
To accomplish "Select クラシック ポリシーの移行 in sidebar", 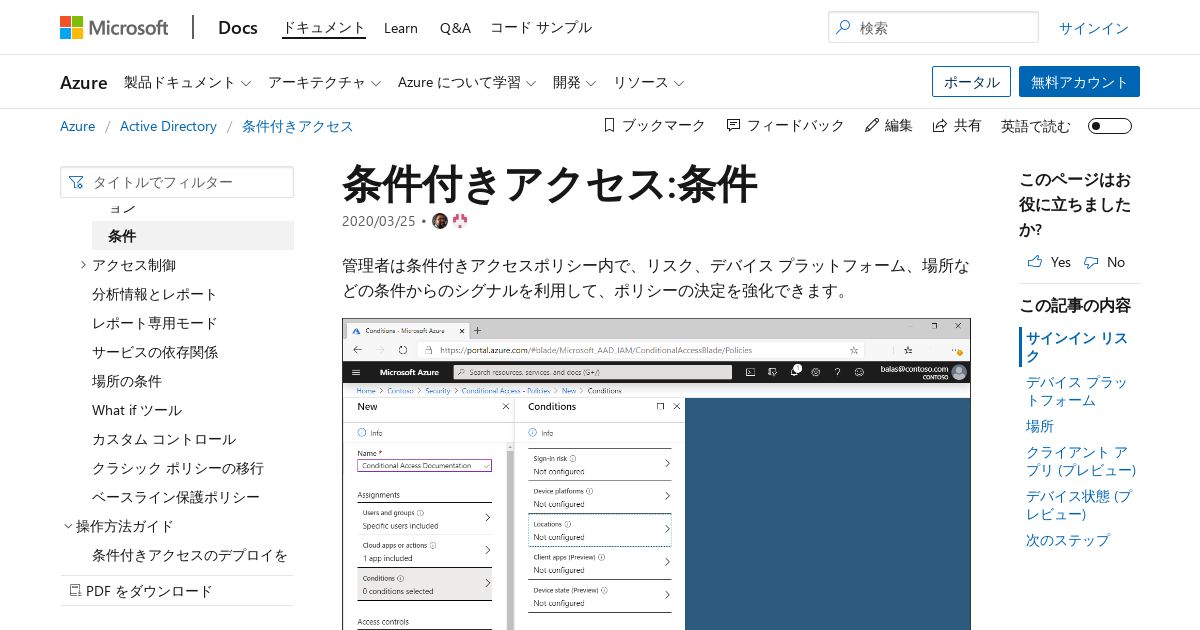I will click(x=178, y=468).
